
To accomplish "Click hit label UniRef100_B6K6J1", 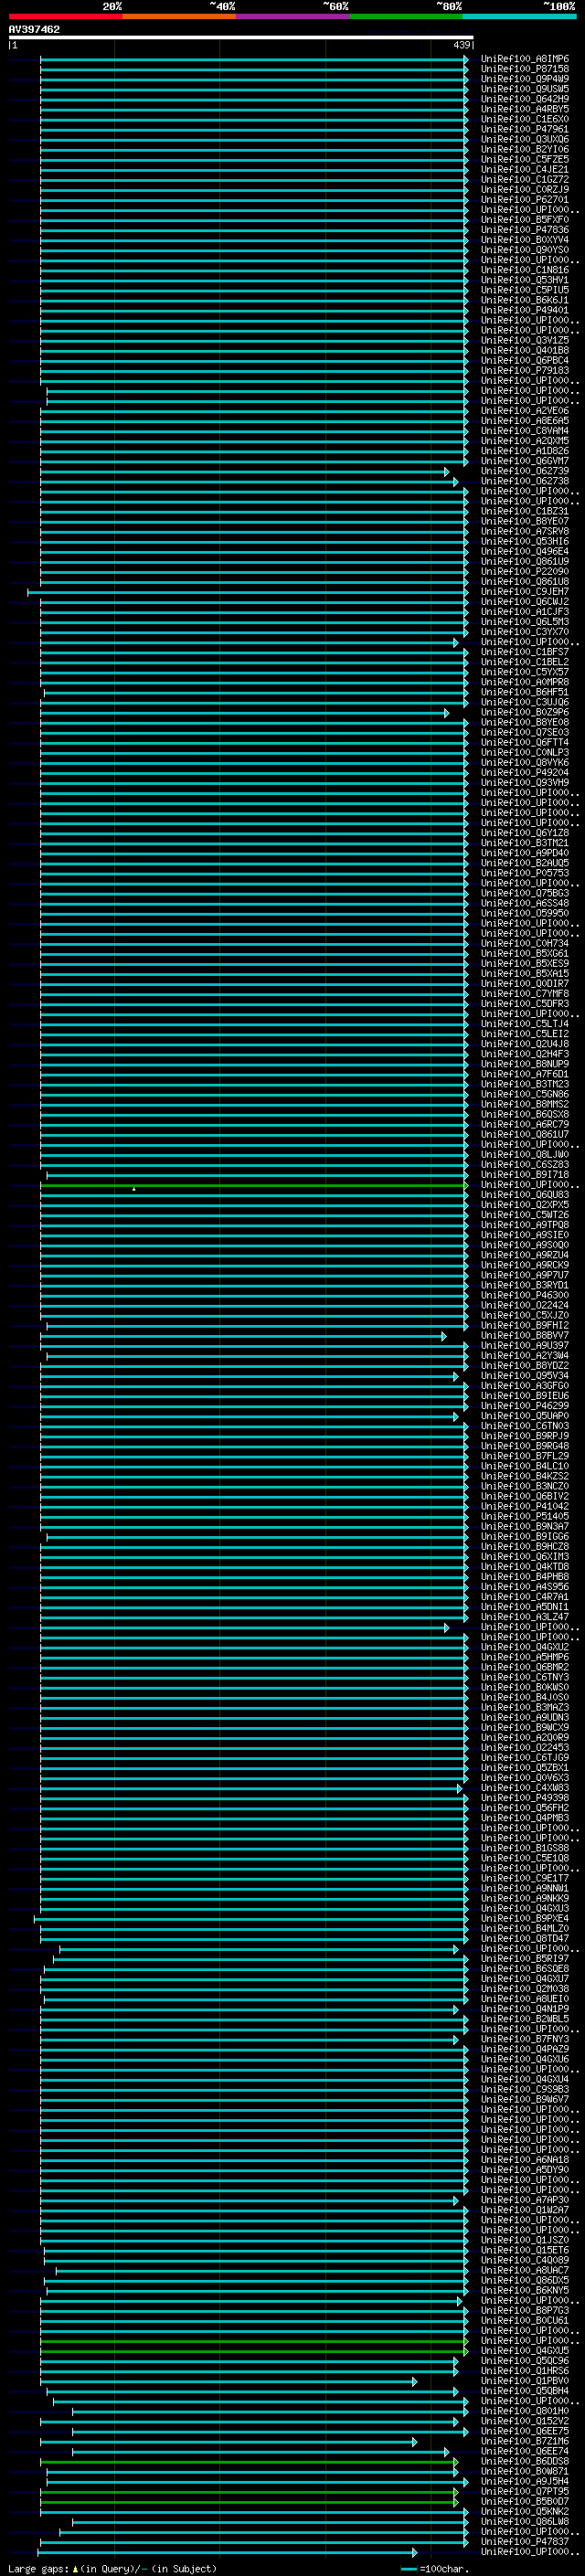I will (x=524, y=300).
